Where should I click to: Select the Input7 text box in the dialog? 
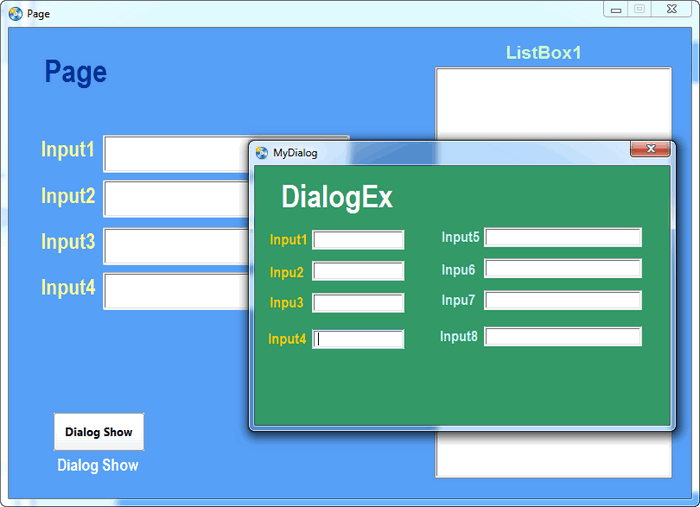pyautogui.click(x=563, y=301)
